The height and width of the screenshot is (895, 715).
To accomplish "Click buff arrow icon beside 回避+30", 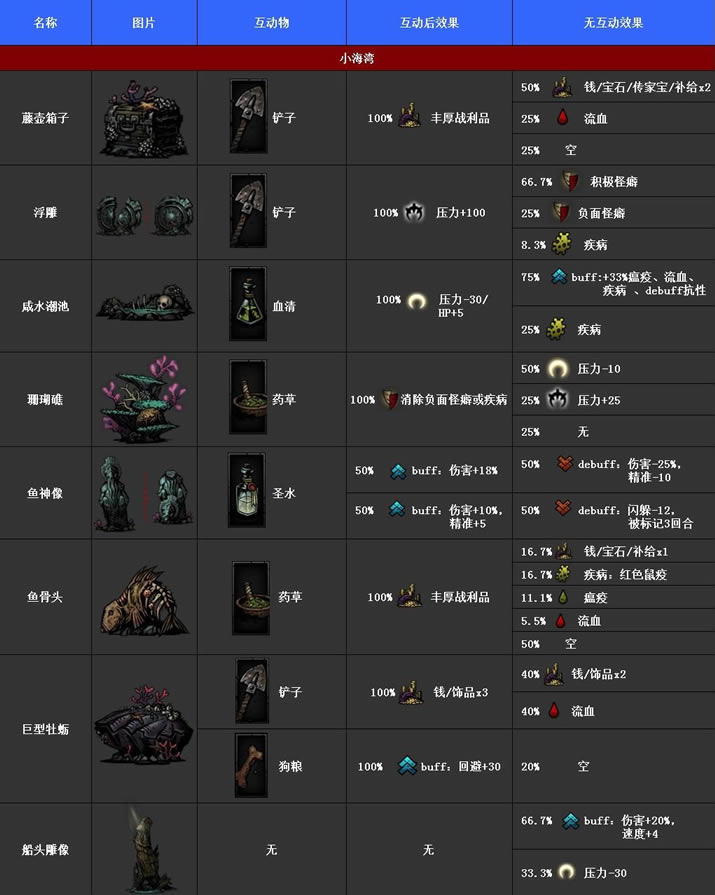I will pyautogui.click(x=407, y=765).
